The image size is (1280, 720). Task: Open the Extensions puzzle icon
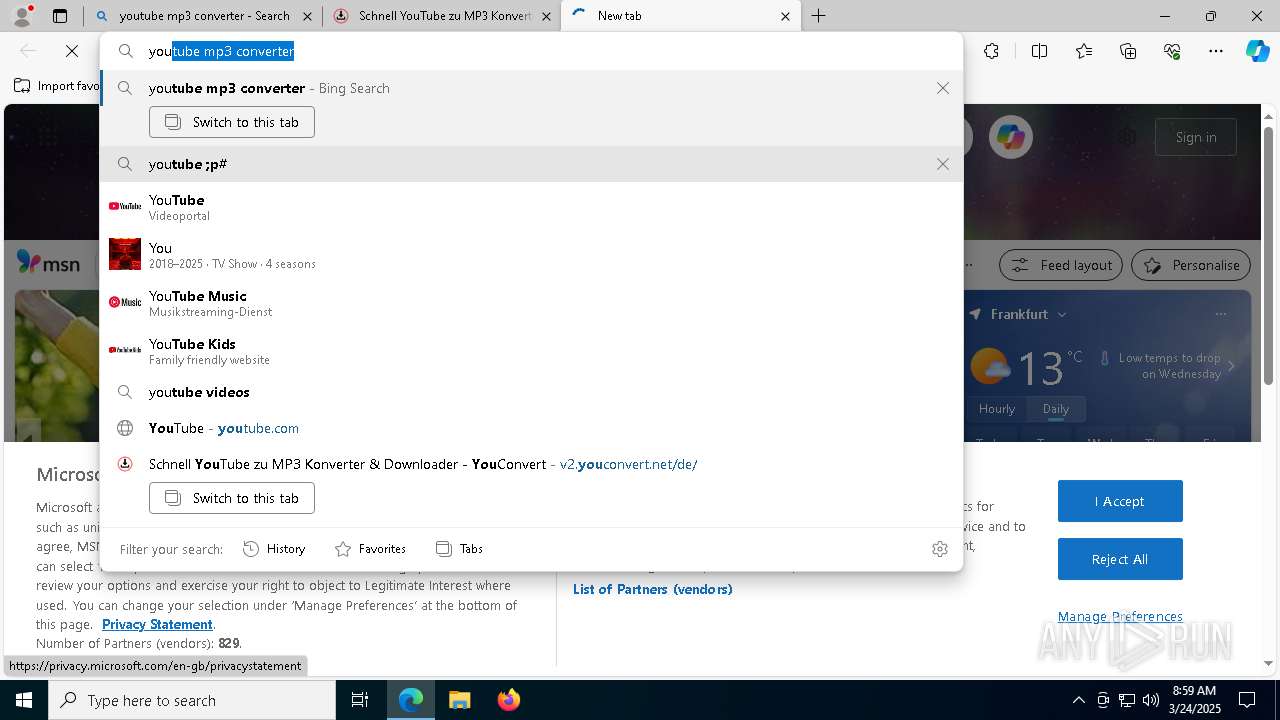point(991,51)
